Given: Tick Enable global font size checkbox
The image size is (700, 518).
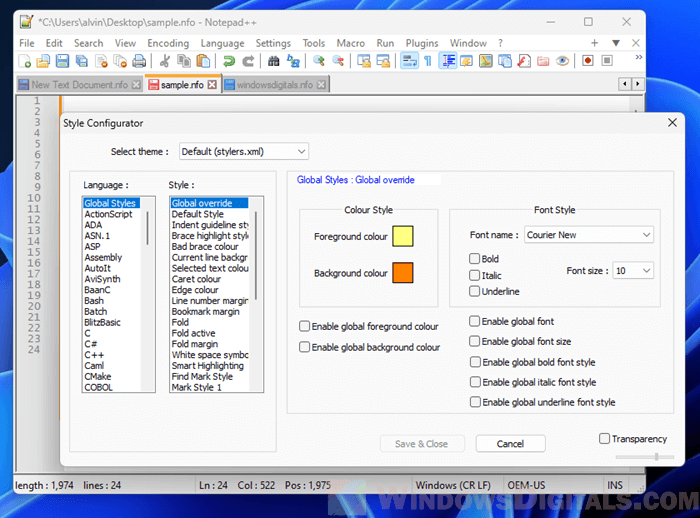Looking at the screenshot, I should pyautogui.click(x=474, y=341).
